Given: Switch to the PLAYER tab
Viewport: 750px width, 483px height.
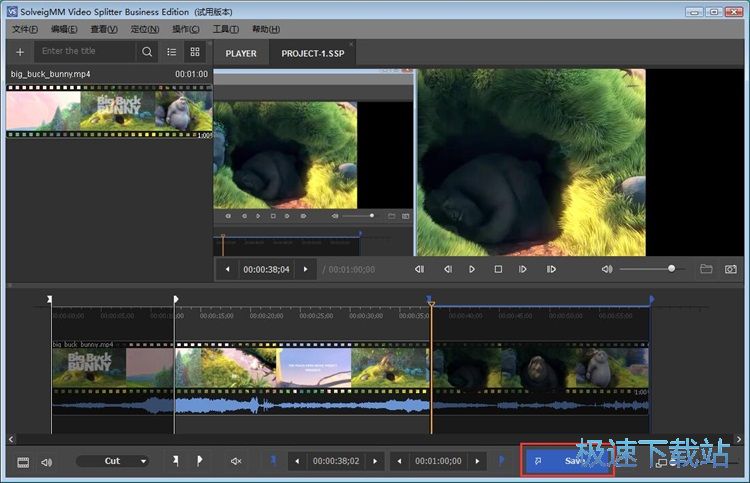Looking at the screenshot, I should click(x=241, y=54).
